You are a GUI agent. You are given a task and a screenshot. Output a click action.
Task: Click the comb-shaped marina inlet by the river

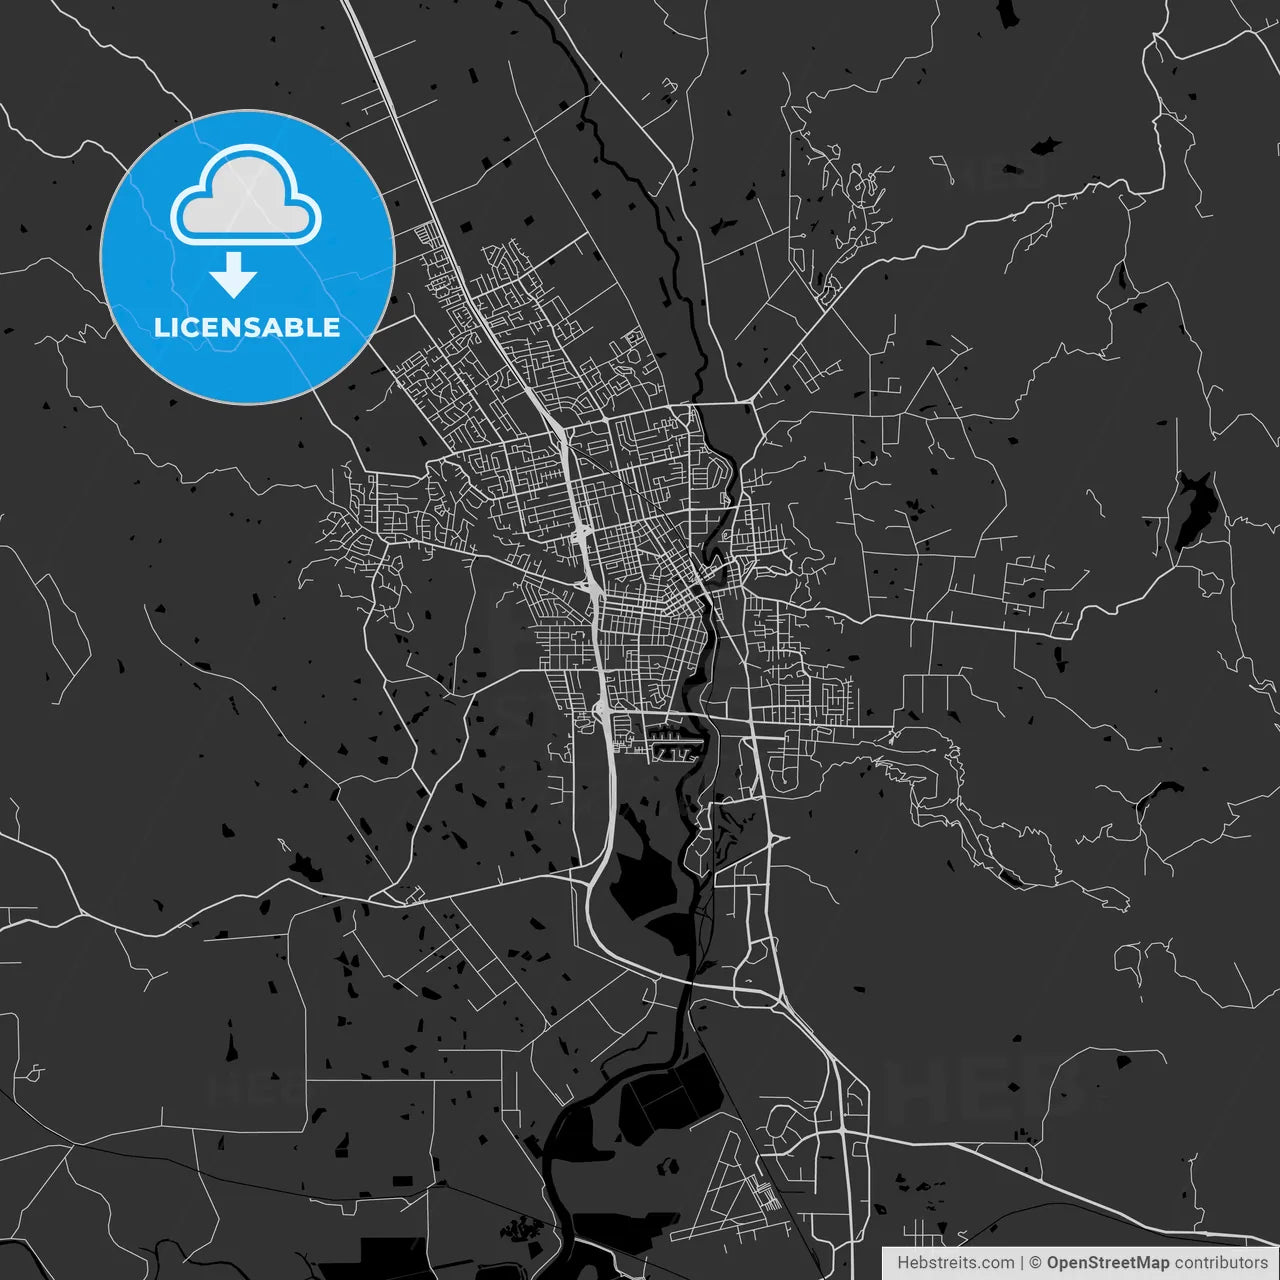pos(675,743)
